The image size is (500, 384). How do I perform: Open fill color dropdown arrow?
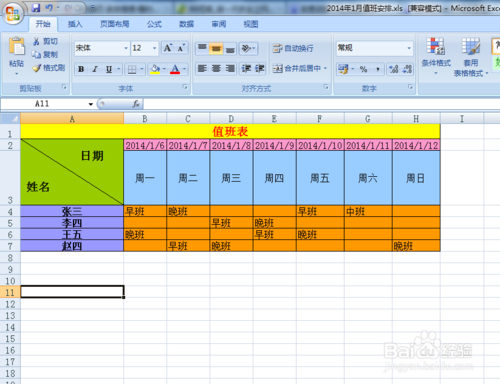(x=164, y=69)
